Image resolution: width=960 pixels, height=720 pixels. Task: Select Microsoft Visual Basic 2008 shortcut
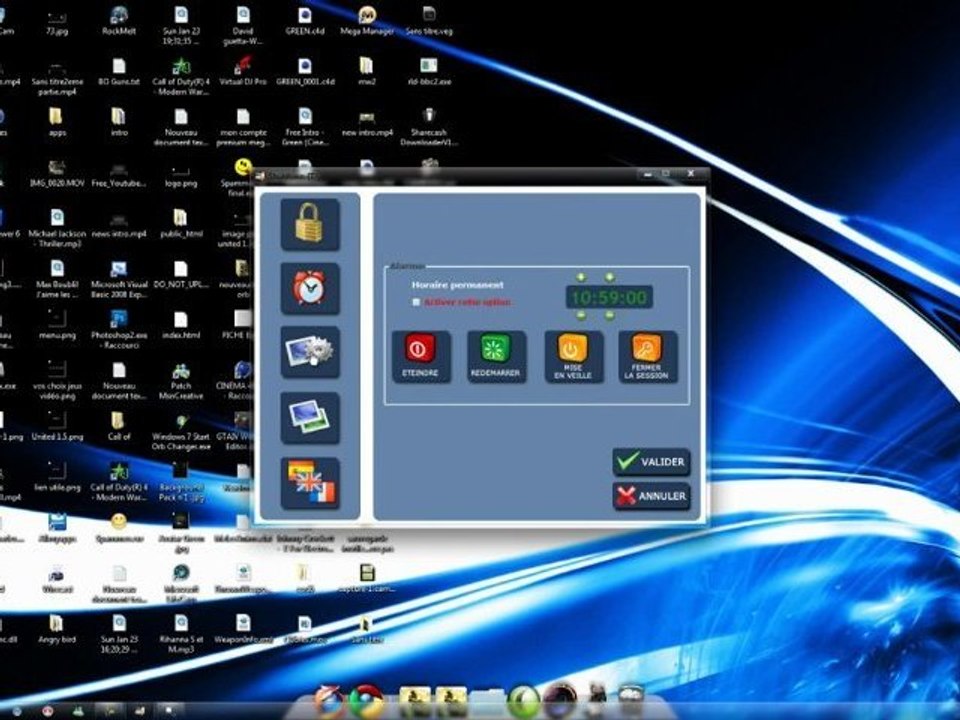click(x=119, y=279)
